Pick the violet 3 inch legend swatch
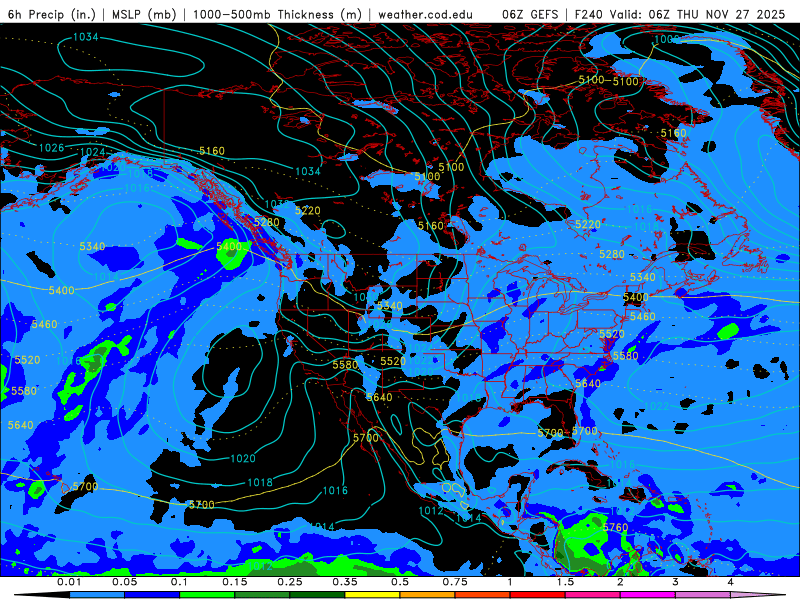Image resolution: width=800 pixels, height=600 pixels. 703,595
